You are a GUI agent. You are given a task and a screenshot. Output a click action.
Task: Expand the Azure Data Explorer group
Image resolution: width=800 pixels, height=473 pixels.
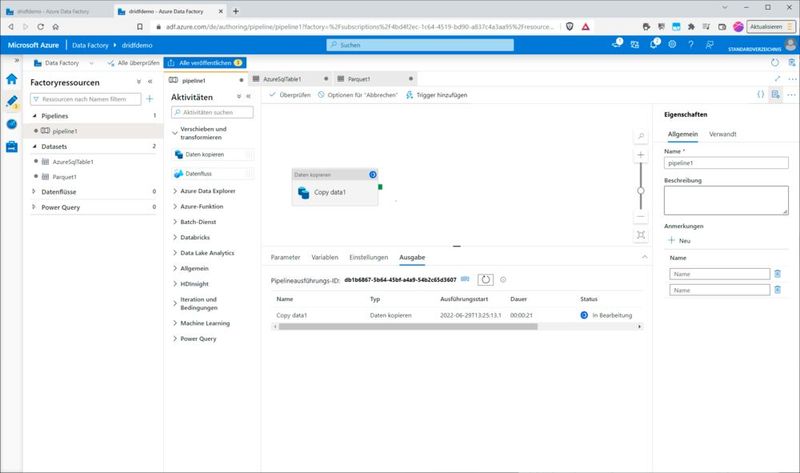[175, 191]
